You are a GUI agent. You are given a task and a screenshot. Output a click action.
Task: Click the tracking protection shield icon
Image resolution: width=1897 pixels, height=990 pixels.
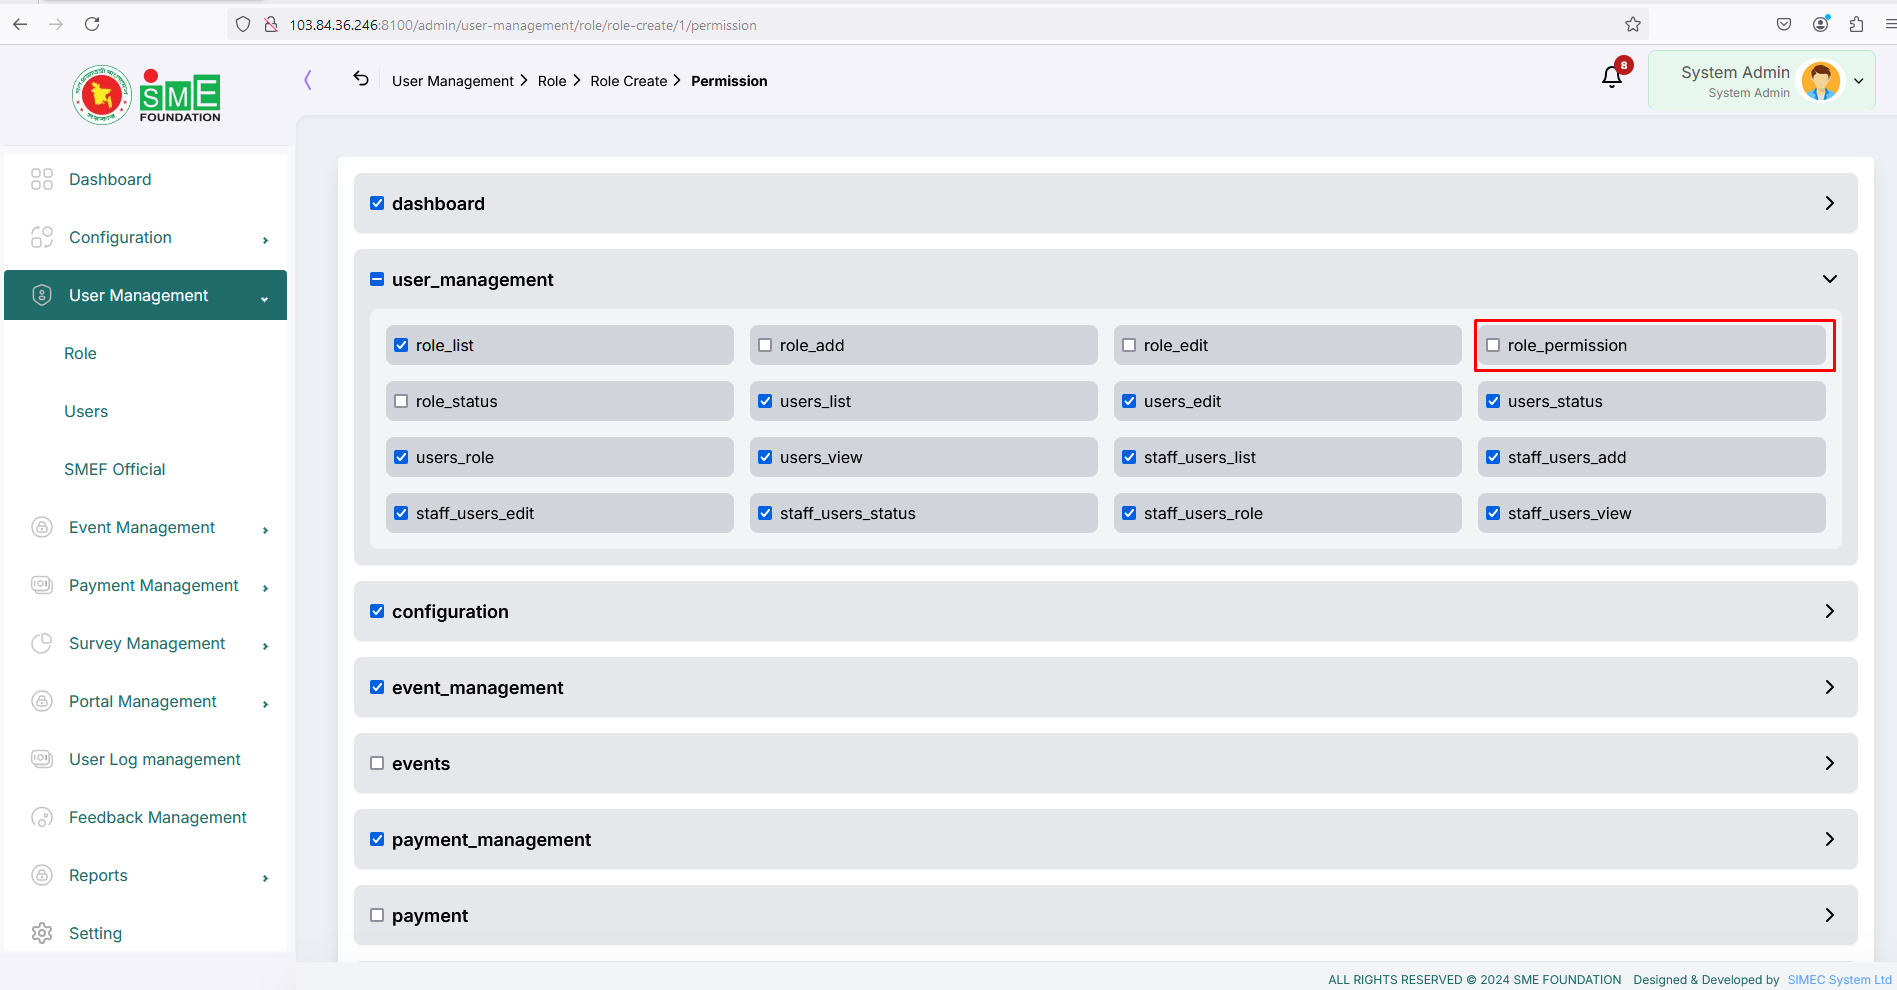click(243, 24)
